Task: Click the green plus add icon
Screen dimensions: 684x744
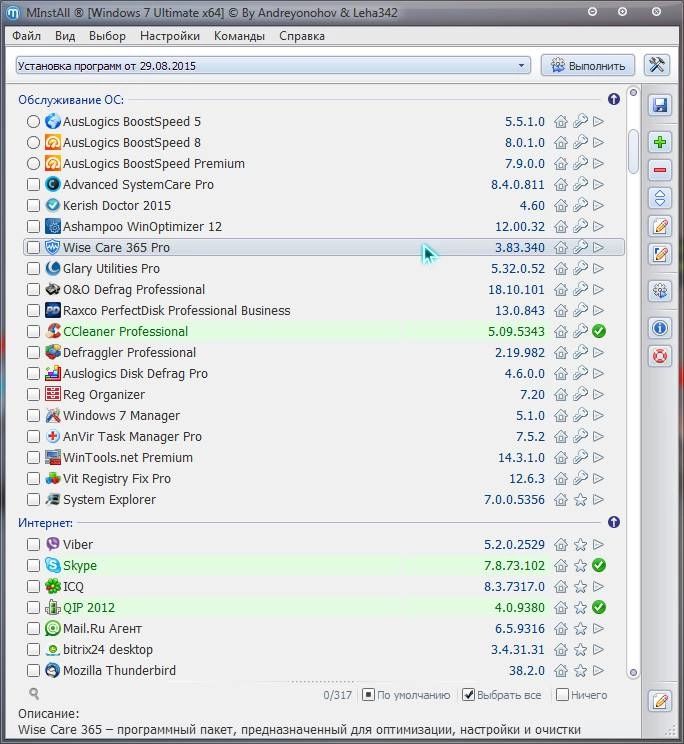Action: [660, 142]
